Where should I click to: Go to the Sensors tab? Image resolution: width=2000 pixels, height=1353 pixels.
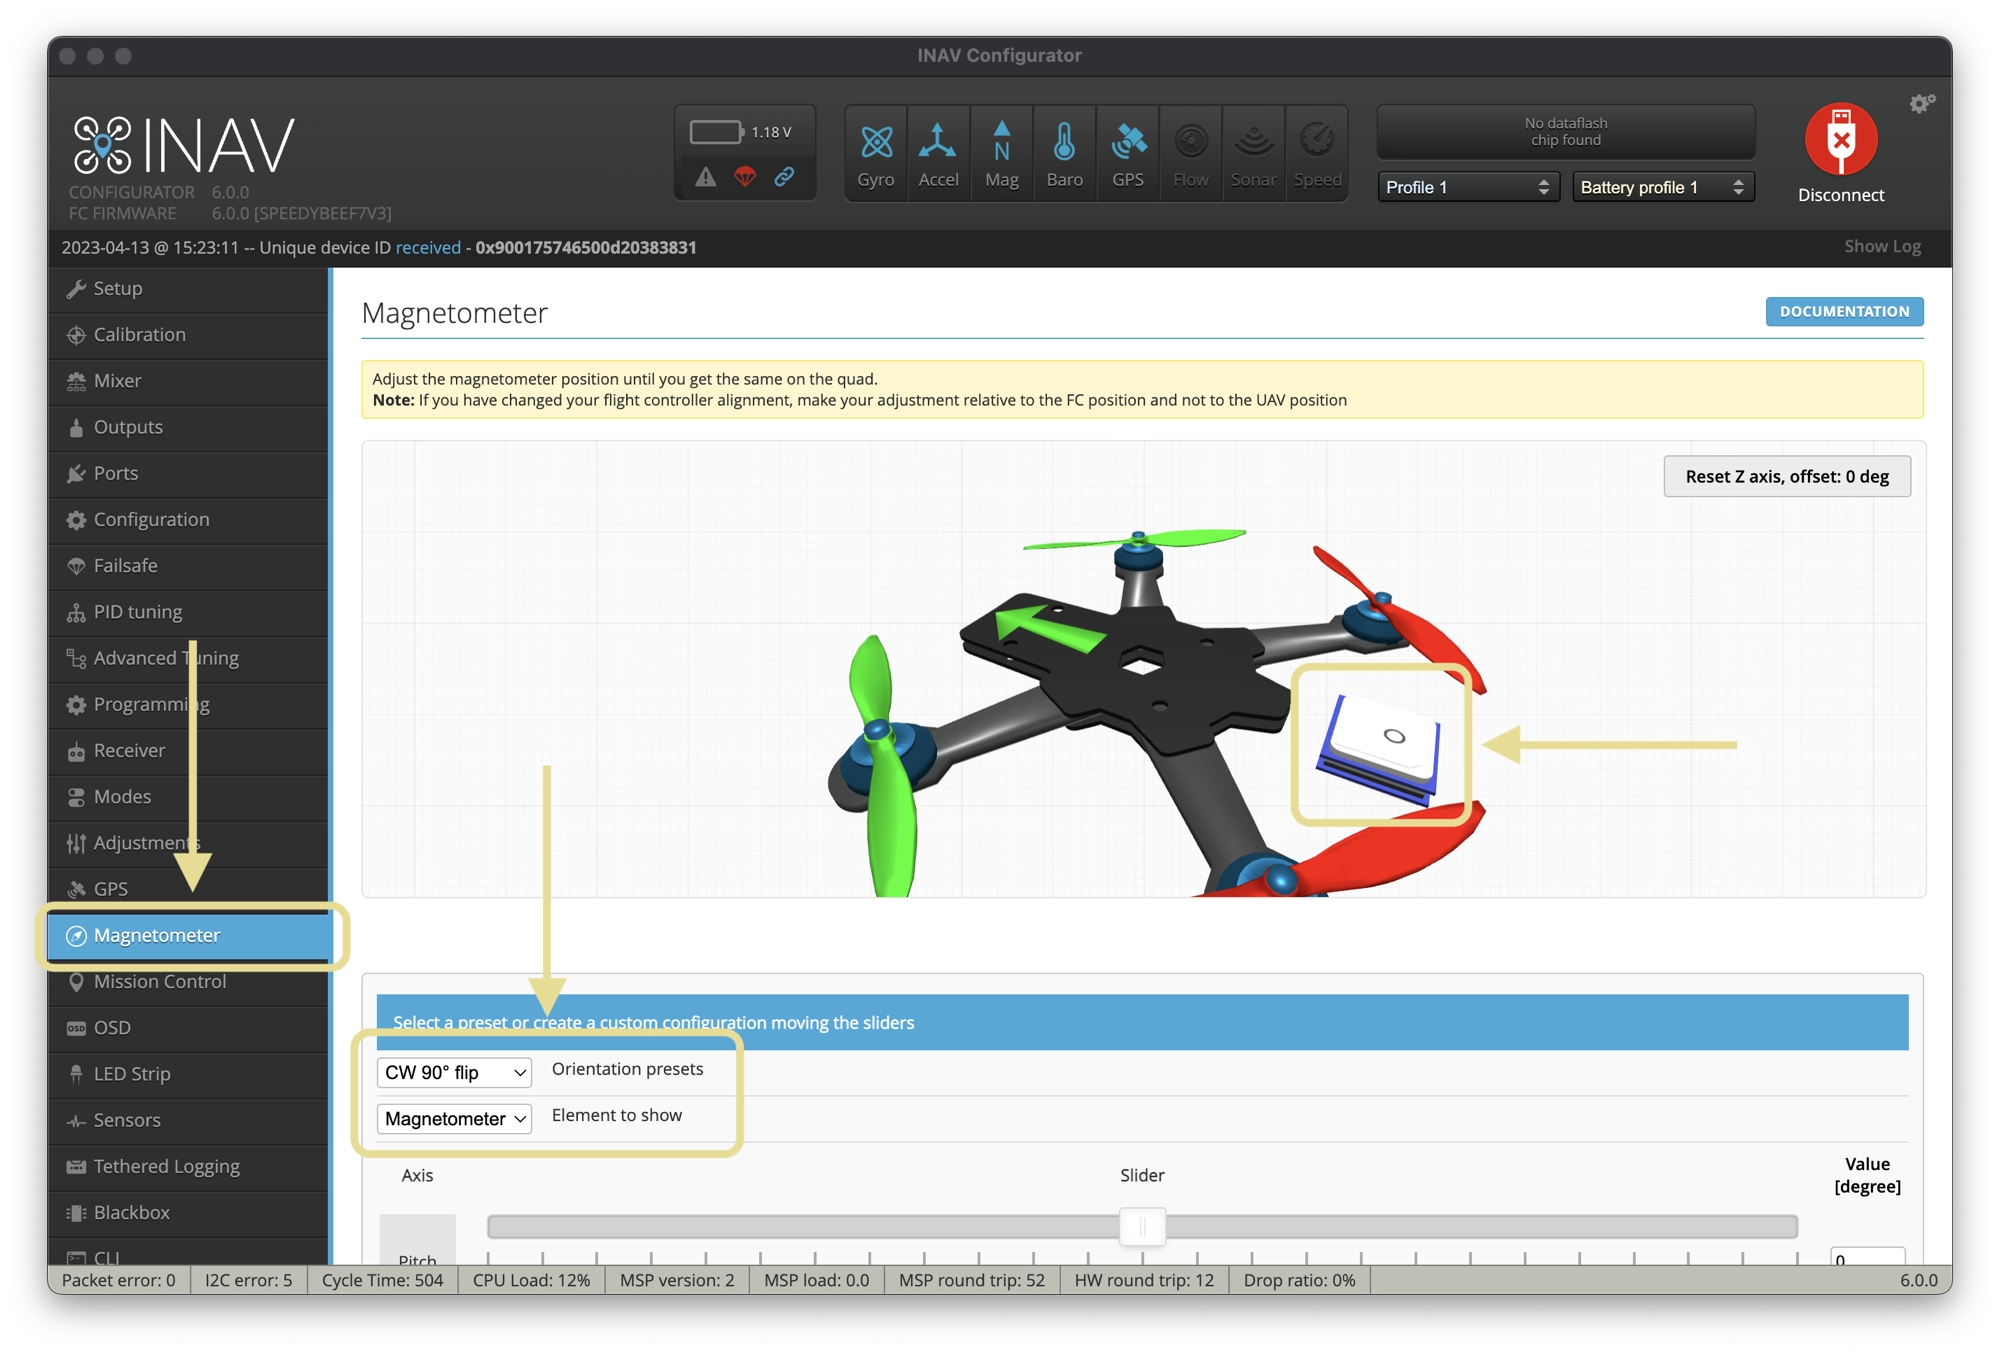[x=188, y=1120]
